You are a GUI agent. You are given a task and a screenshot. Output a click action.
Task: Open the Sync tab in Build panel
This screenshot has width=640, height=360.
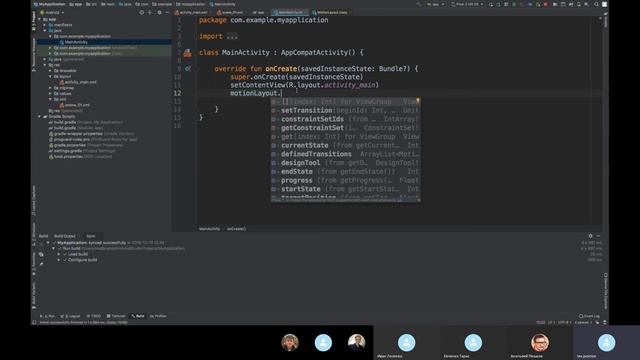click(x=91, y=236)
